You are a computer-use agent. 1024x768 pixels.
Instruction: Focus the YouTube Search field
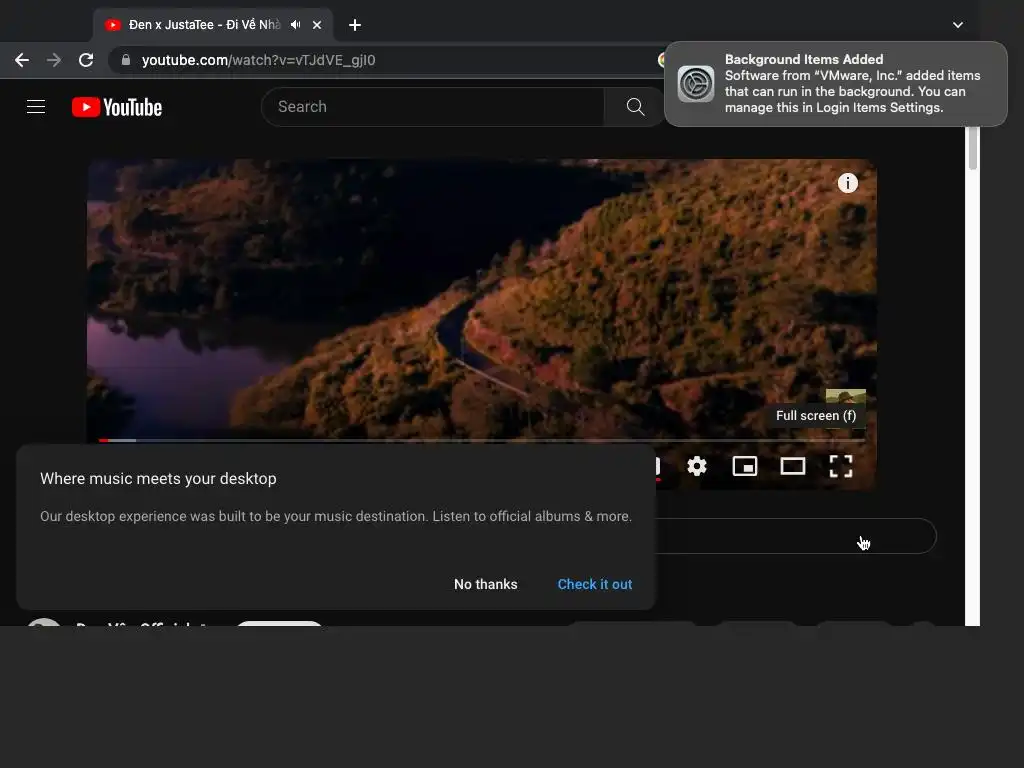click(x=432, y=106)
